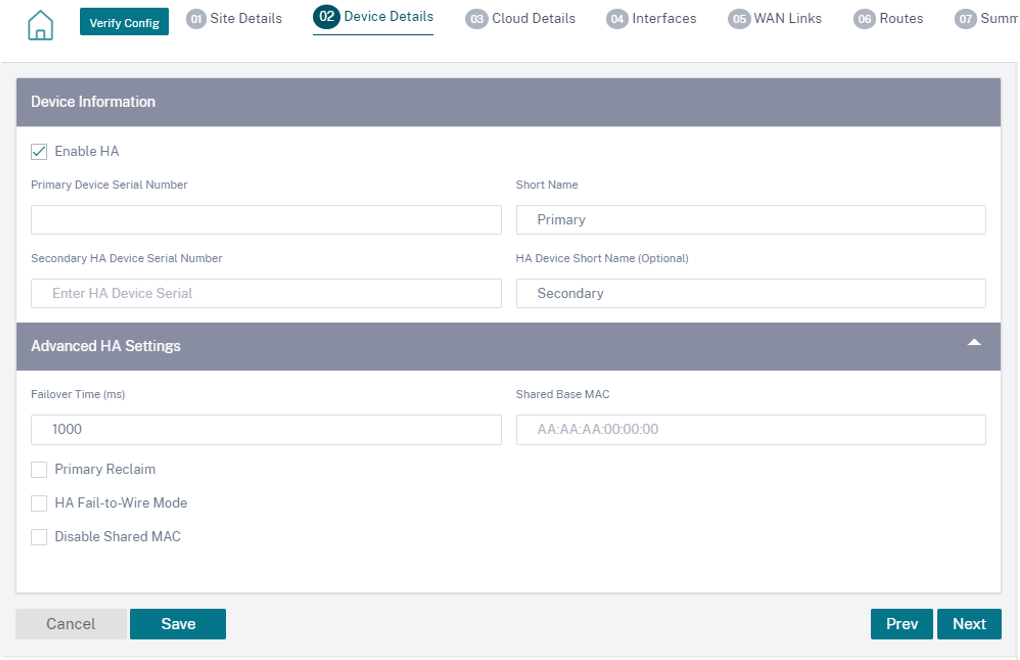The width and height of the screenshot is (1020, 660).
Task: Collapse the Advanced HA Settings section arrow
Action: click(974, 343)
